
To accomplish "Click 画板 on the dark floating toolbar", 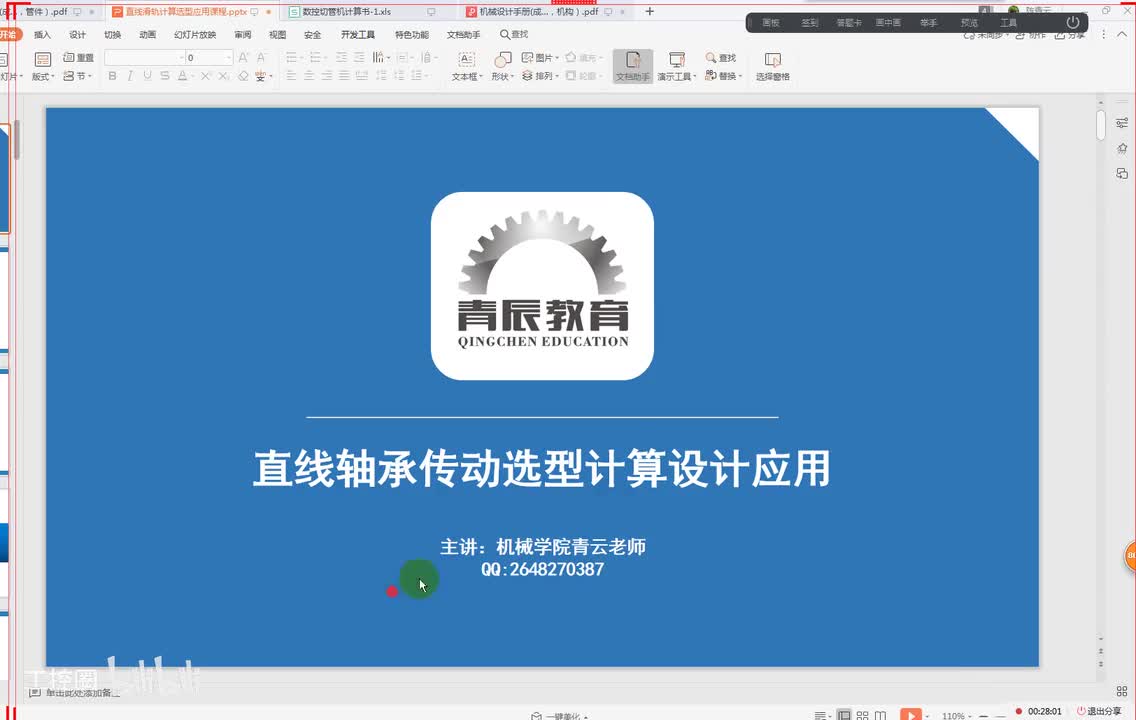I will [771, 22].
